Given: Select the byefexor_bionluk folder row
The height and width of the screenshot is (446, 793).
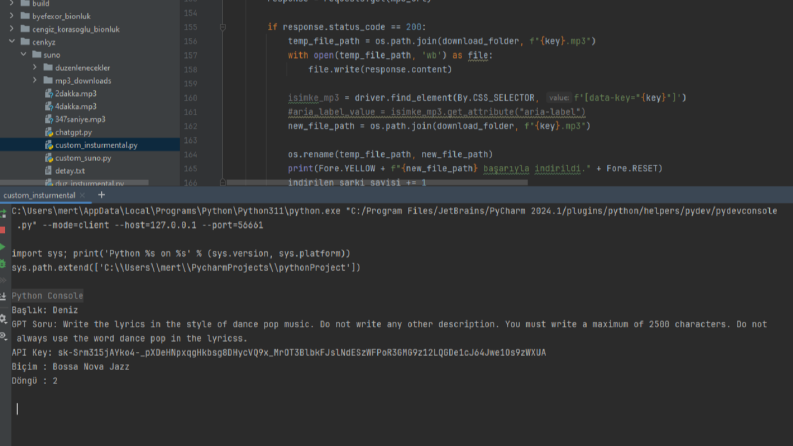Looking at the screenshot, I should click(90, 16).
